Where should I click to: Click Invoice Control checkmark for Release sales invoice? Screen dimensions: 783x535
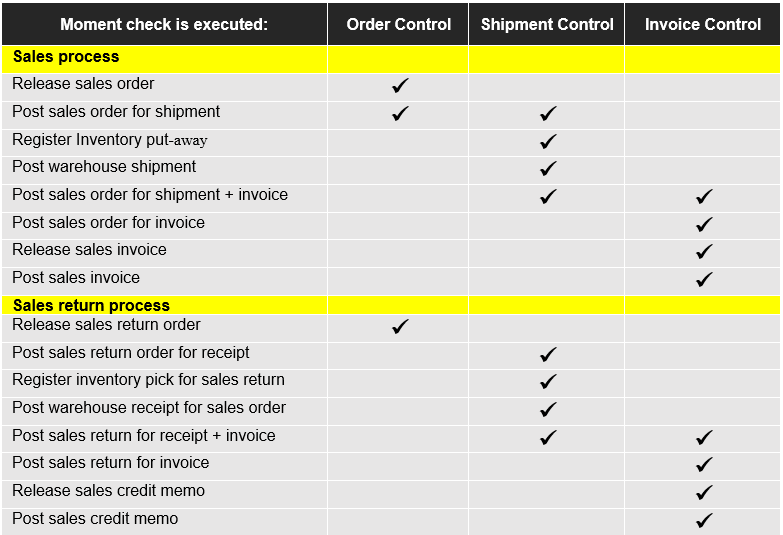pyautogui.click(x=704, y=251)
